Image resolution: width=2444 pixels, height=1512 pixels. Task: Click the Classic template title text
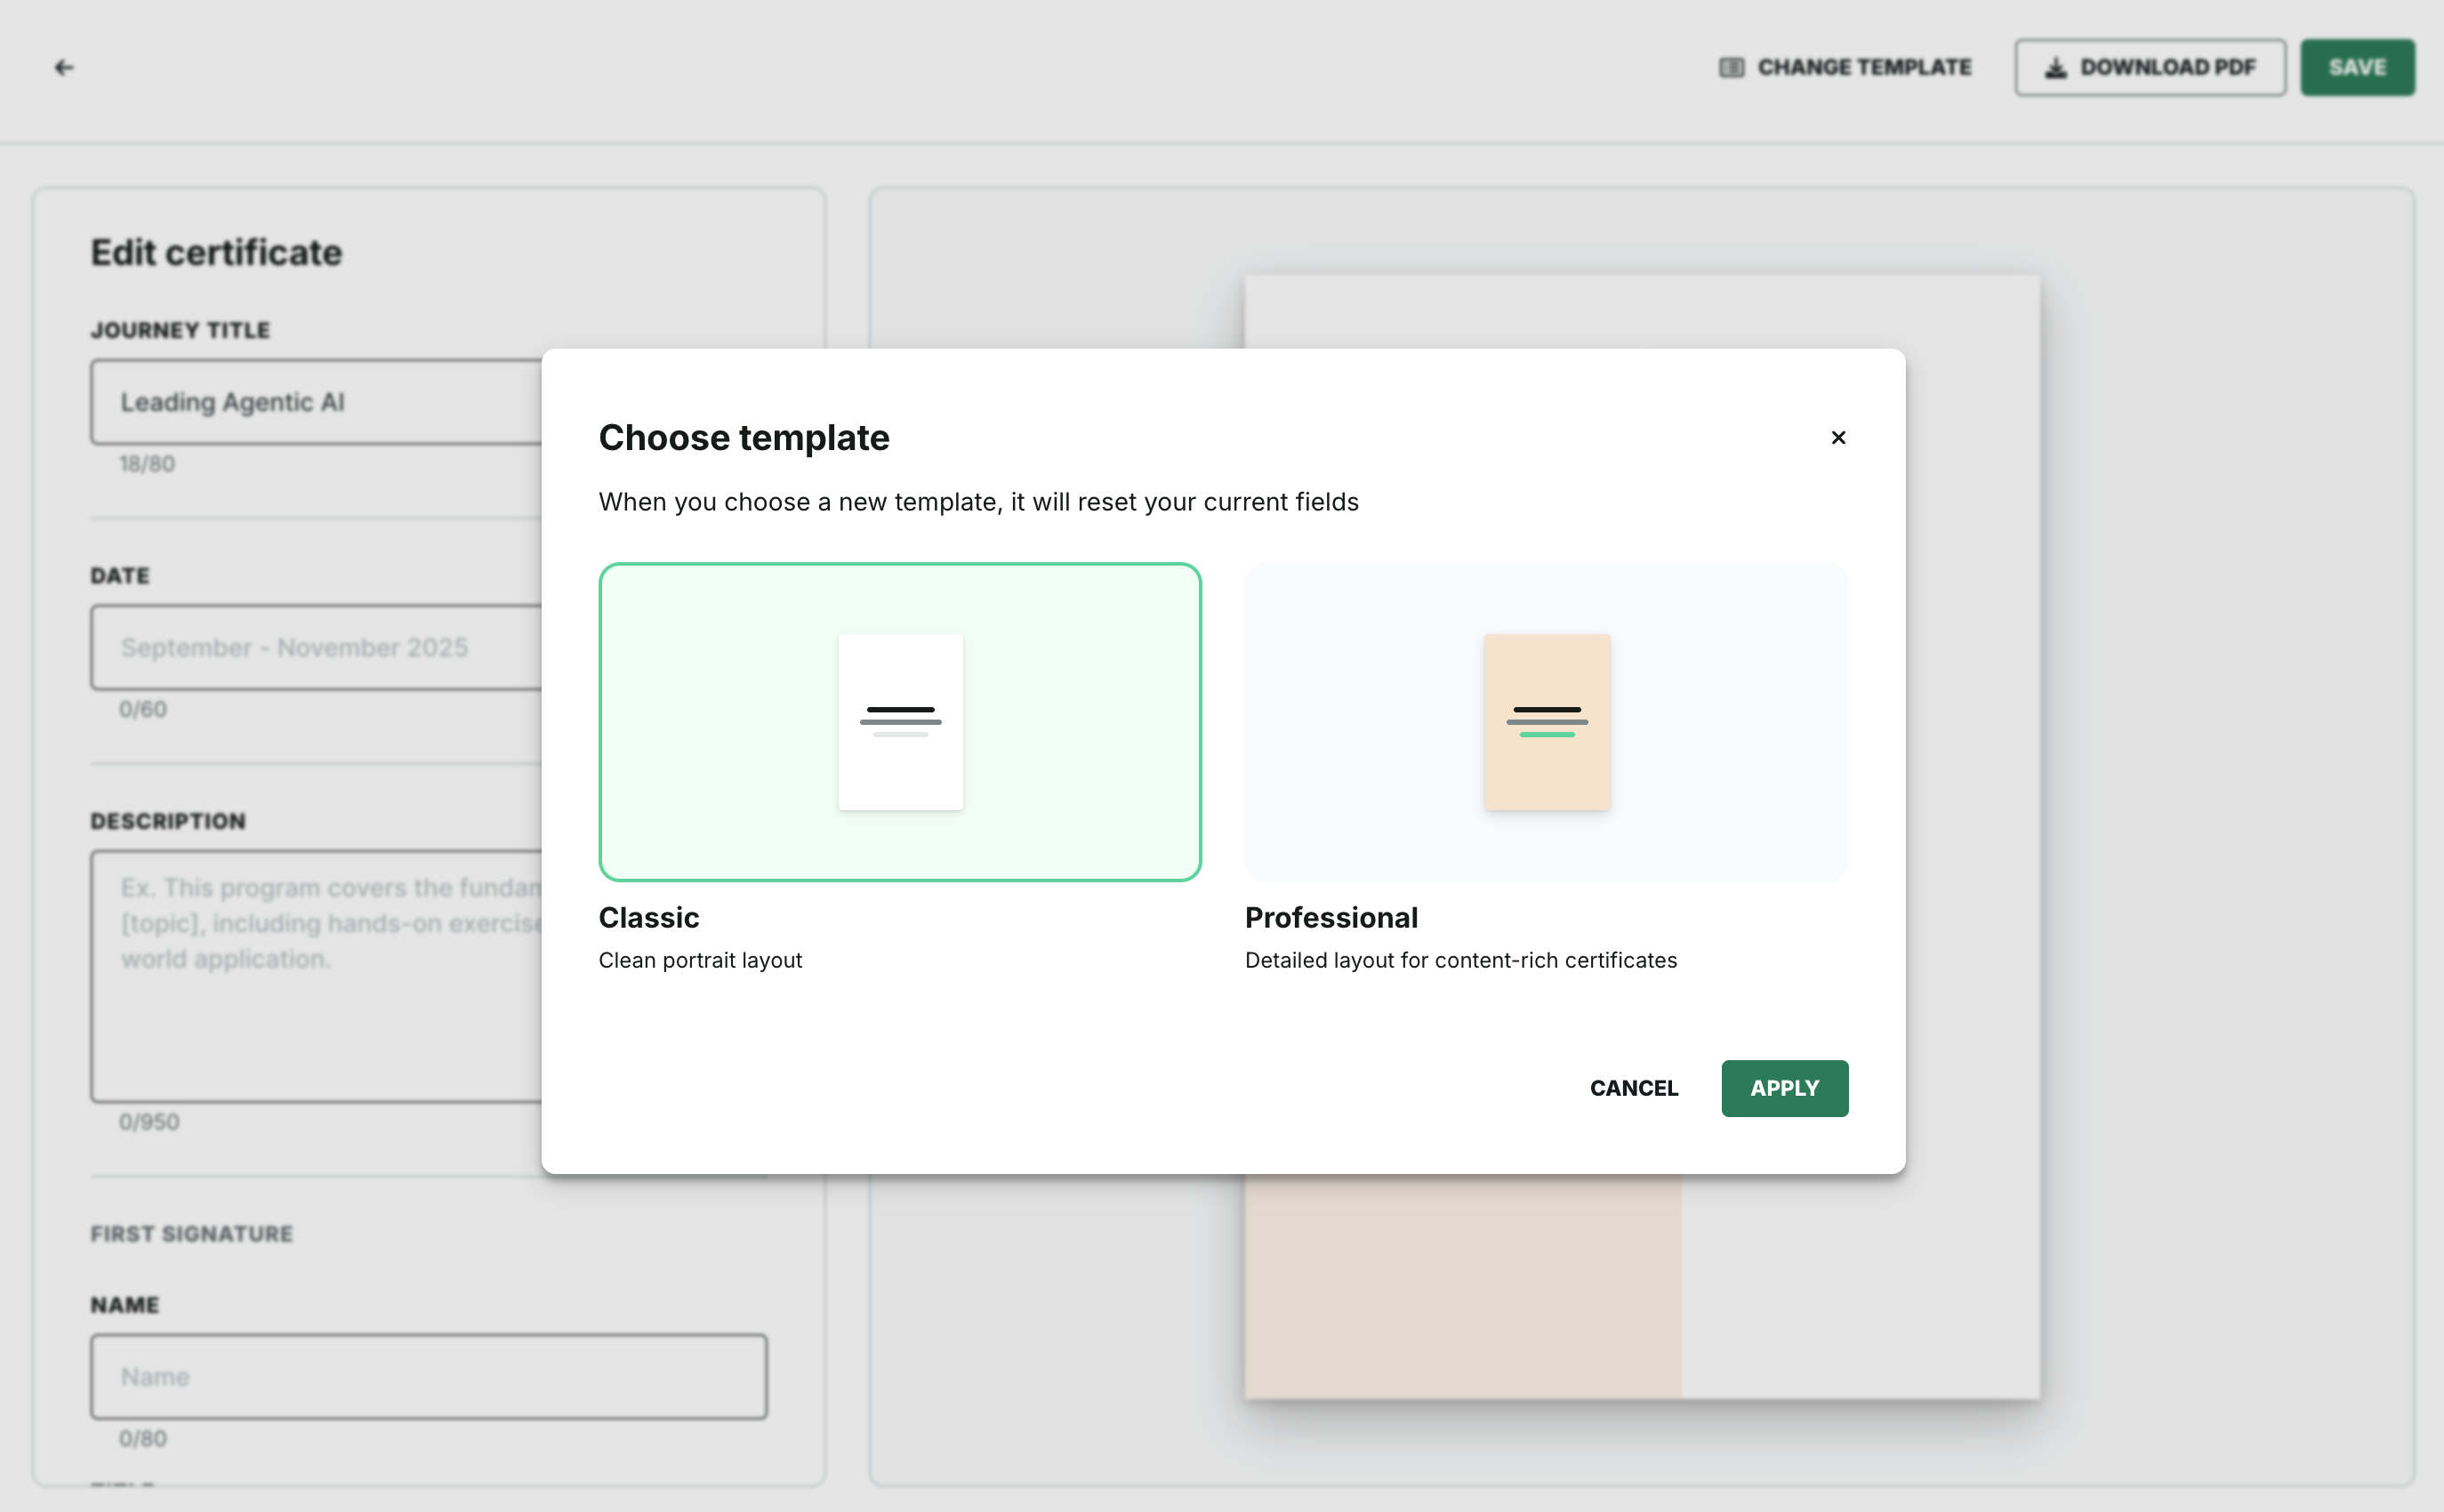649,917
